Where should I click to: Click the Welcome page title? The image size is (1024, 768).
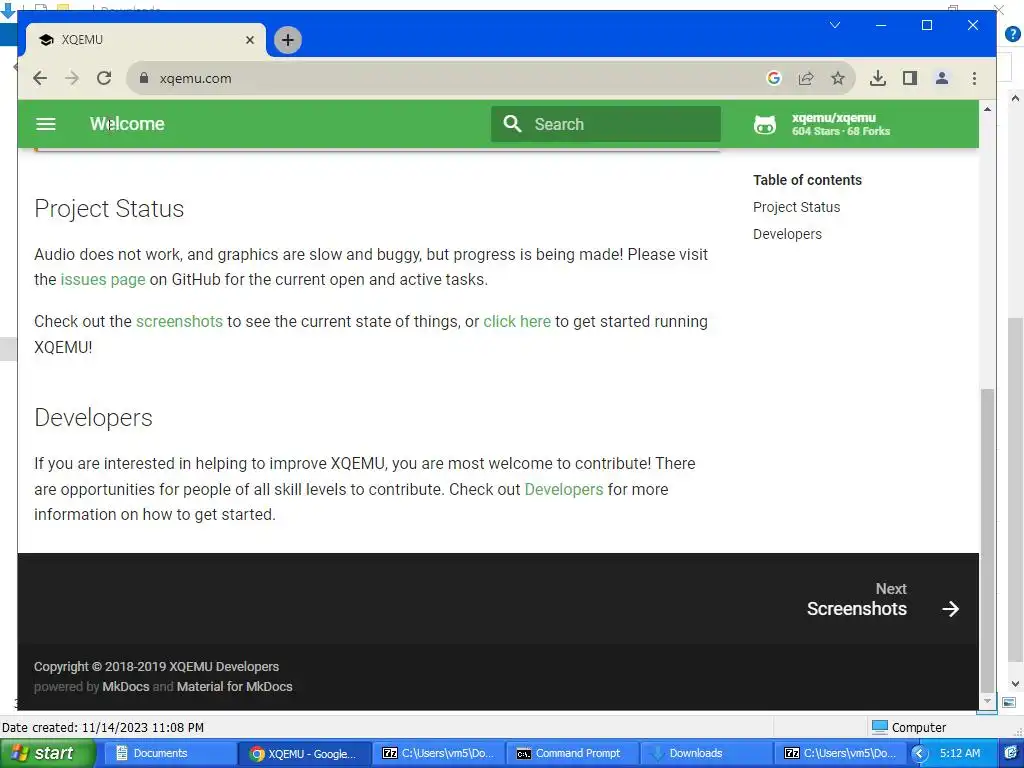(127, 124)
